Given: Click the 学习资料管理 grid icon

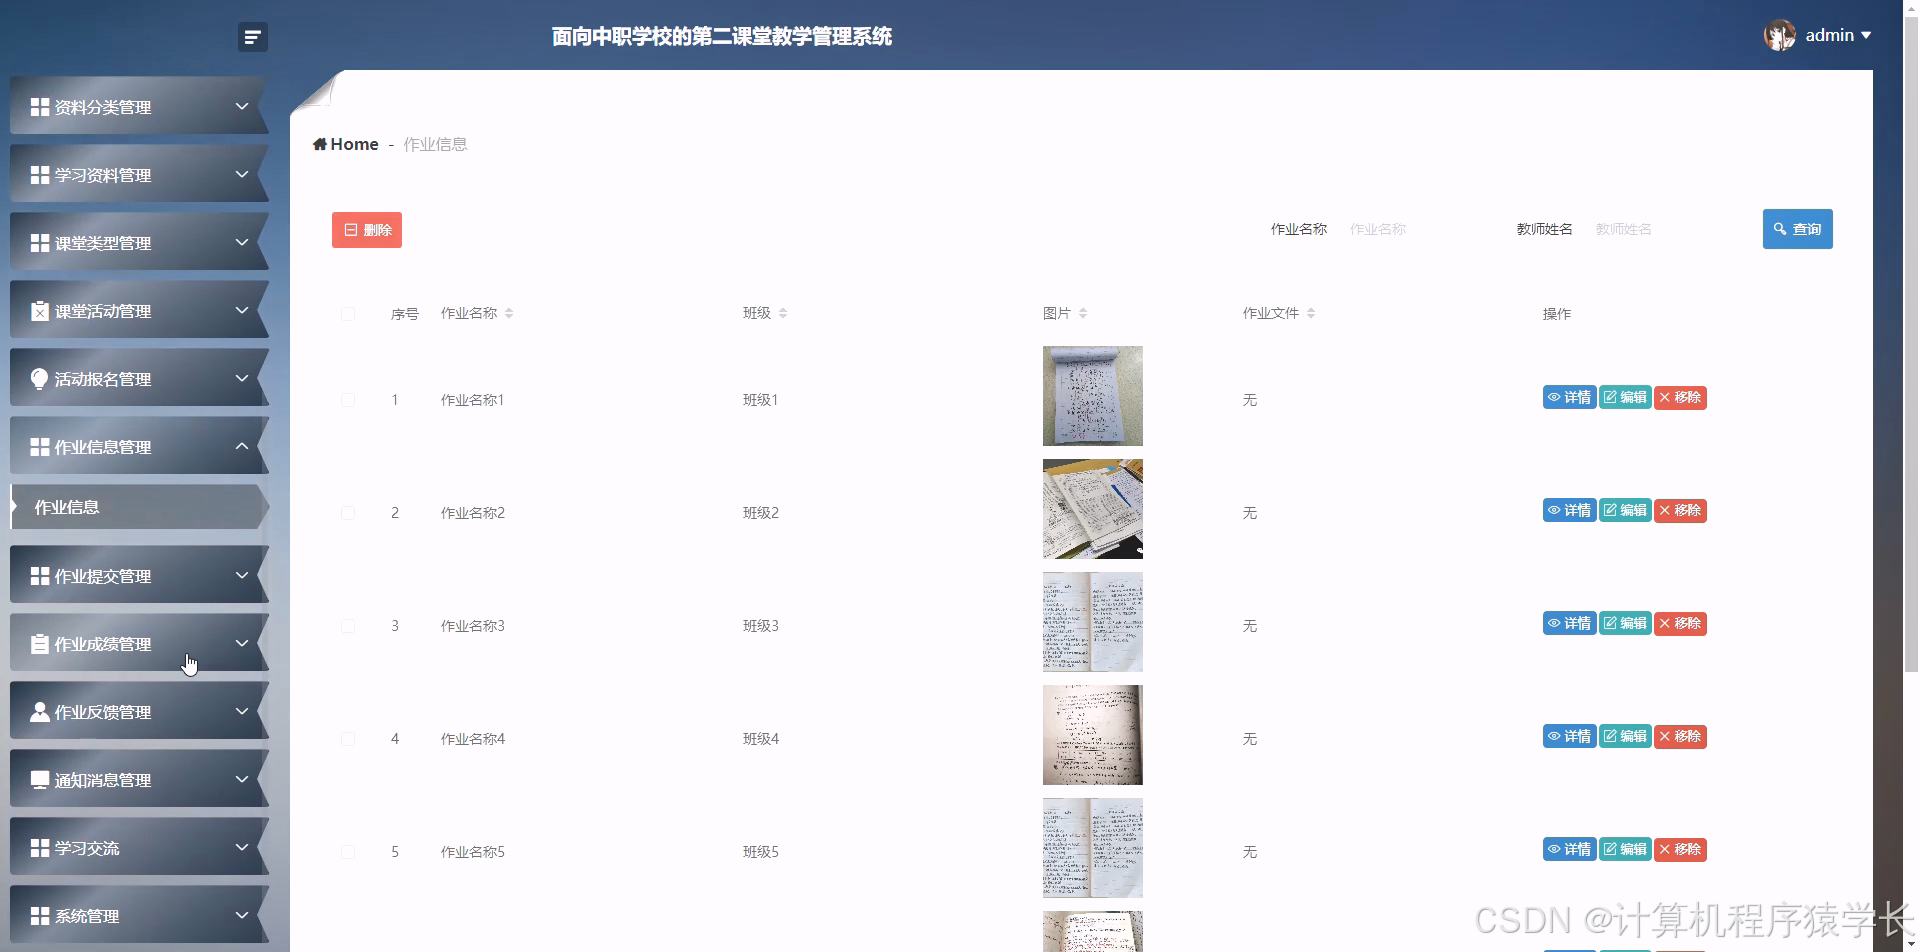Looking at the screenshot, I should coord(40,175).
